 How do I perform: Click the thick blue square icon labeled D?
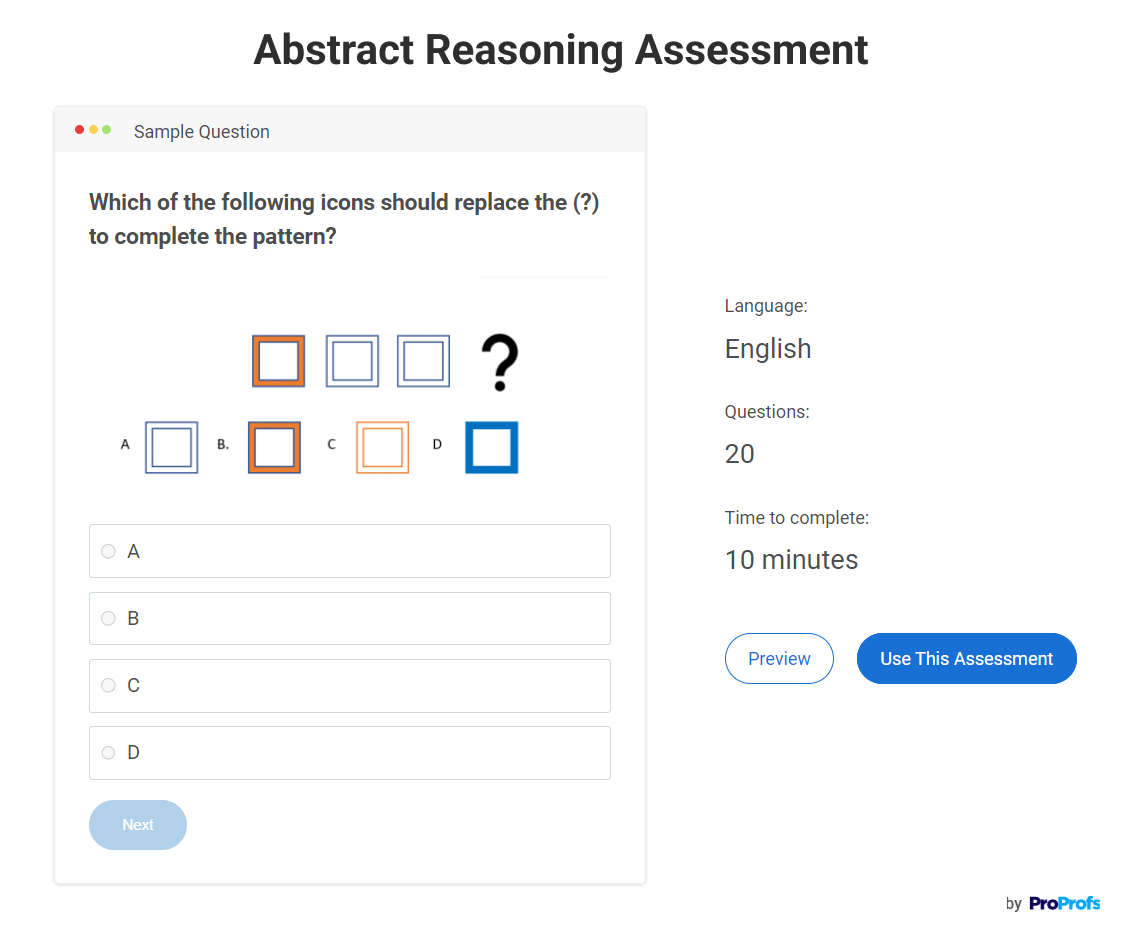[491, 447]
